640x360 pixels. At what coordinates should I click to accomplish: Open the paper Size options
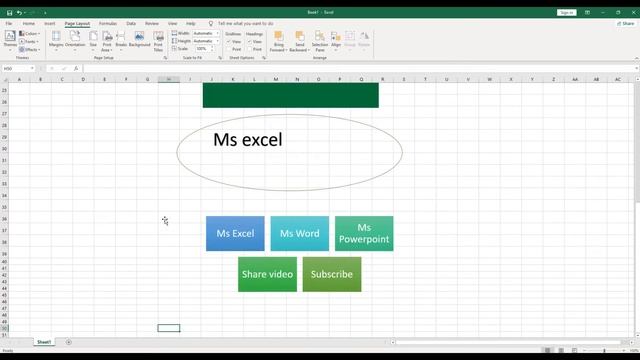pyautogui.click(x=93, y=41)
